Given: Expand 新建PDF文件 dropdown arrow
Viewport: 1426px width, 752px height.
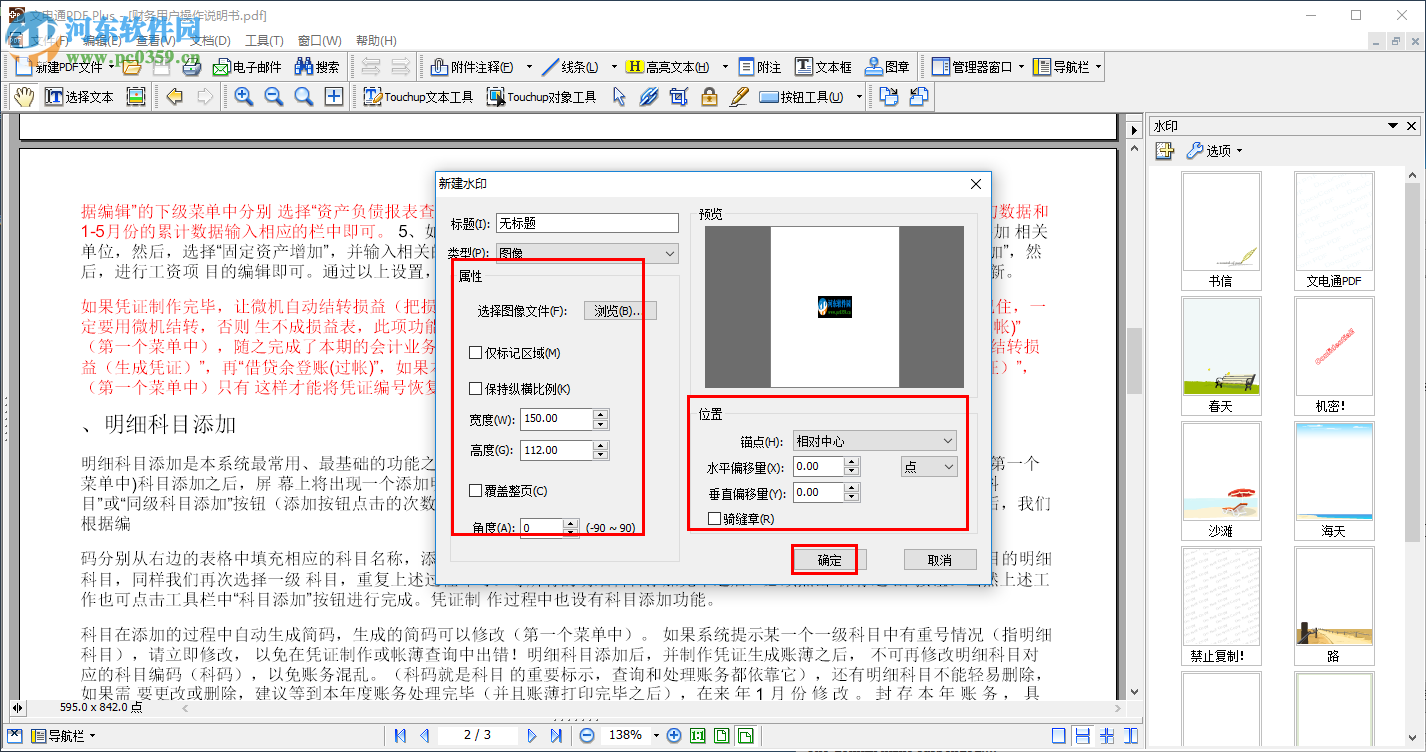Looking at the screenshot, I should coord(110,67).
